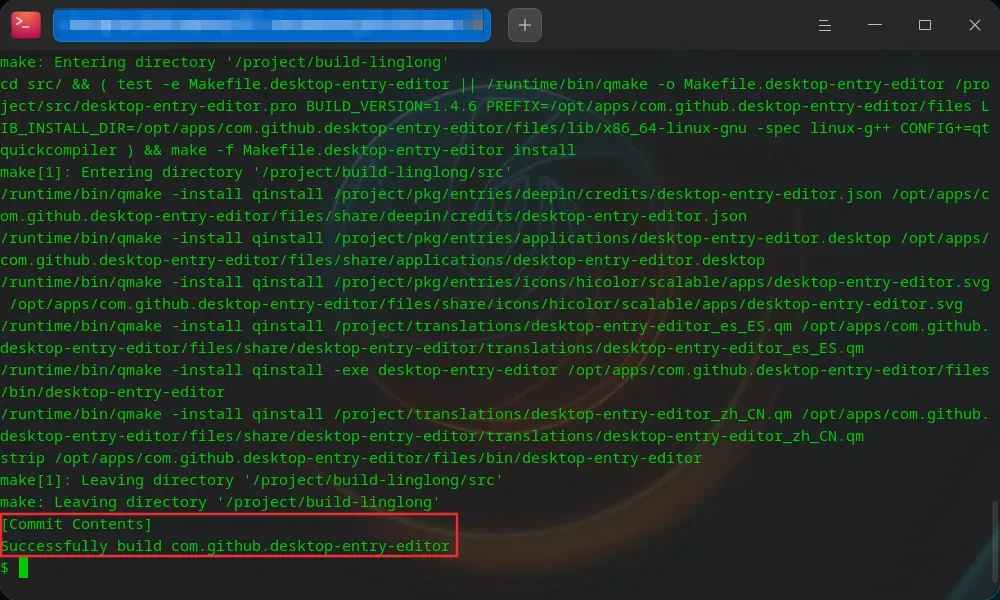Click the 'strip /opt/apps' command line
The width and height of the screenshot is (1000, 600).
(x=351, y=458)
